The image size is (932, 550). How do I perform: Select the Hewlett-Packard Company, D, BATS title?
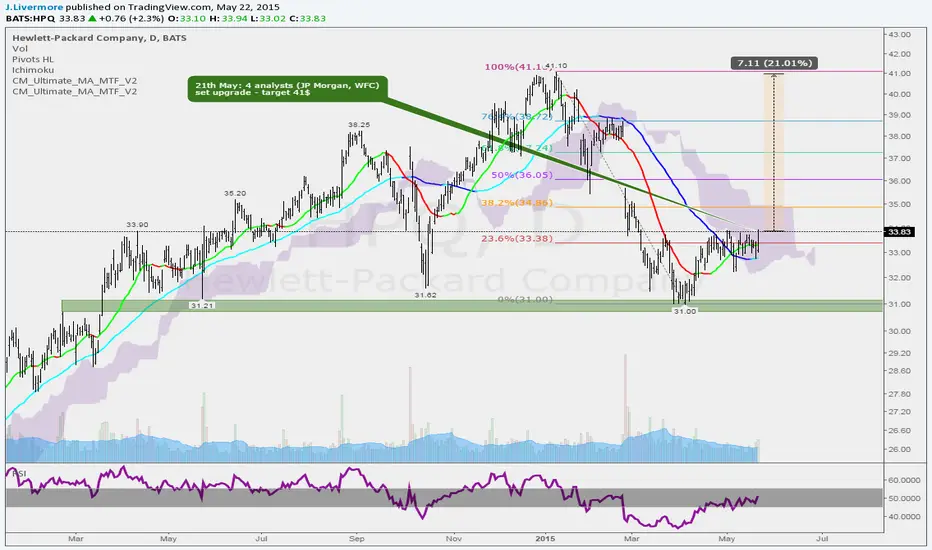[x=99, y=37]
